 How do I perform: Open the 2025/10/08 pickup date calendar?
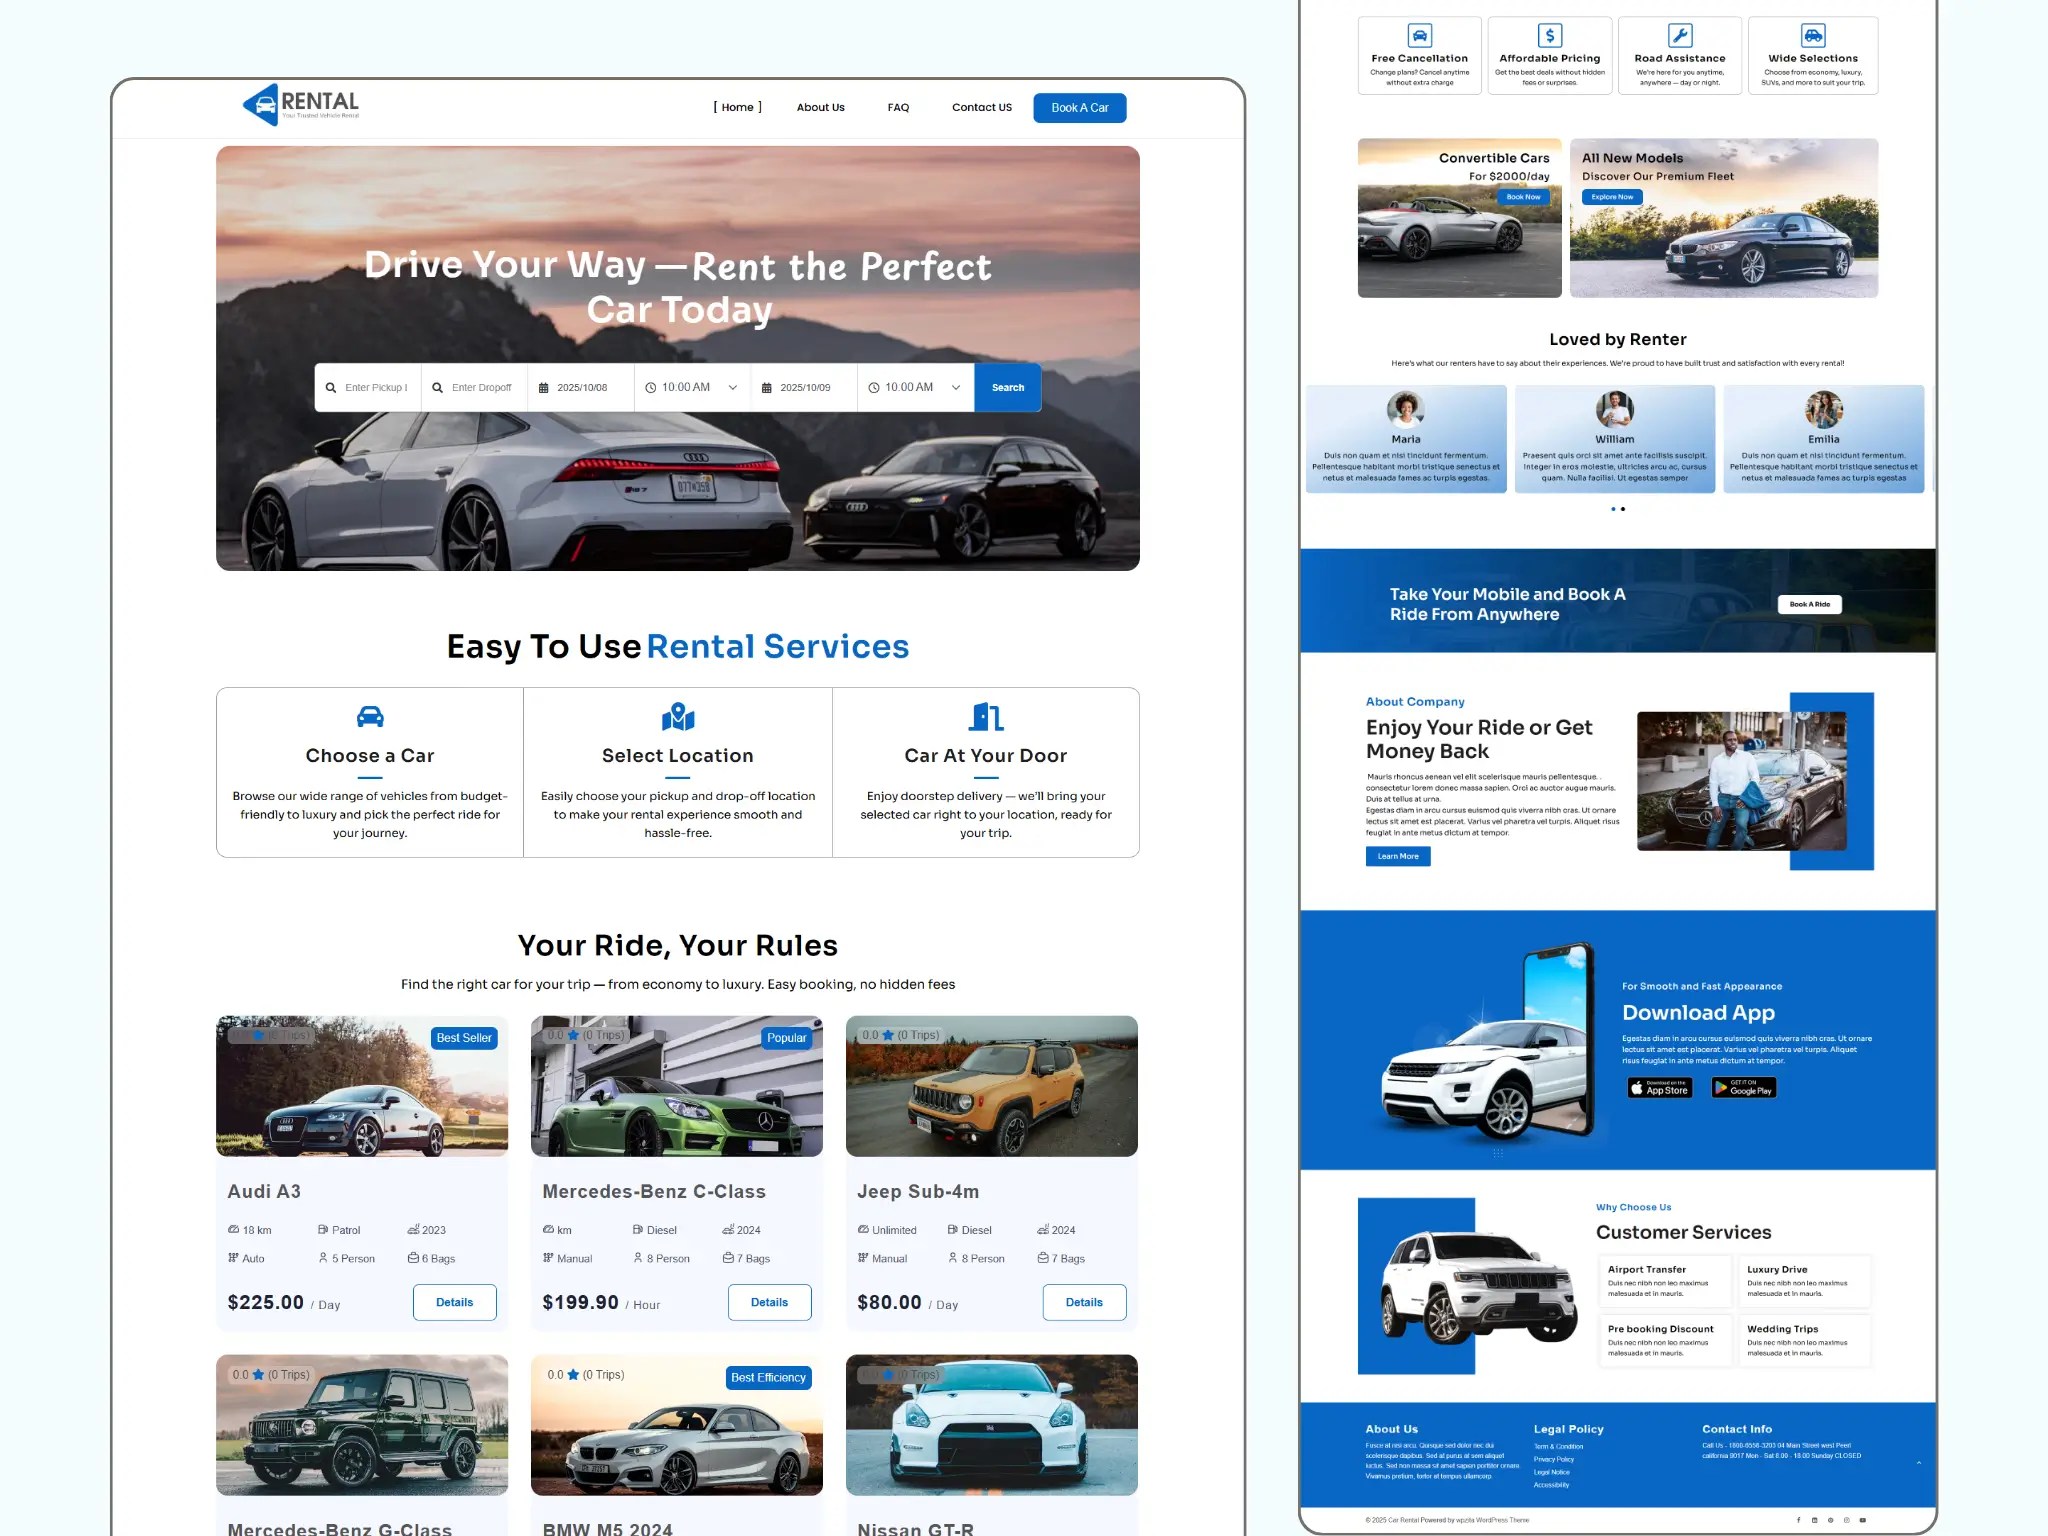click(582, 387)
